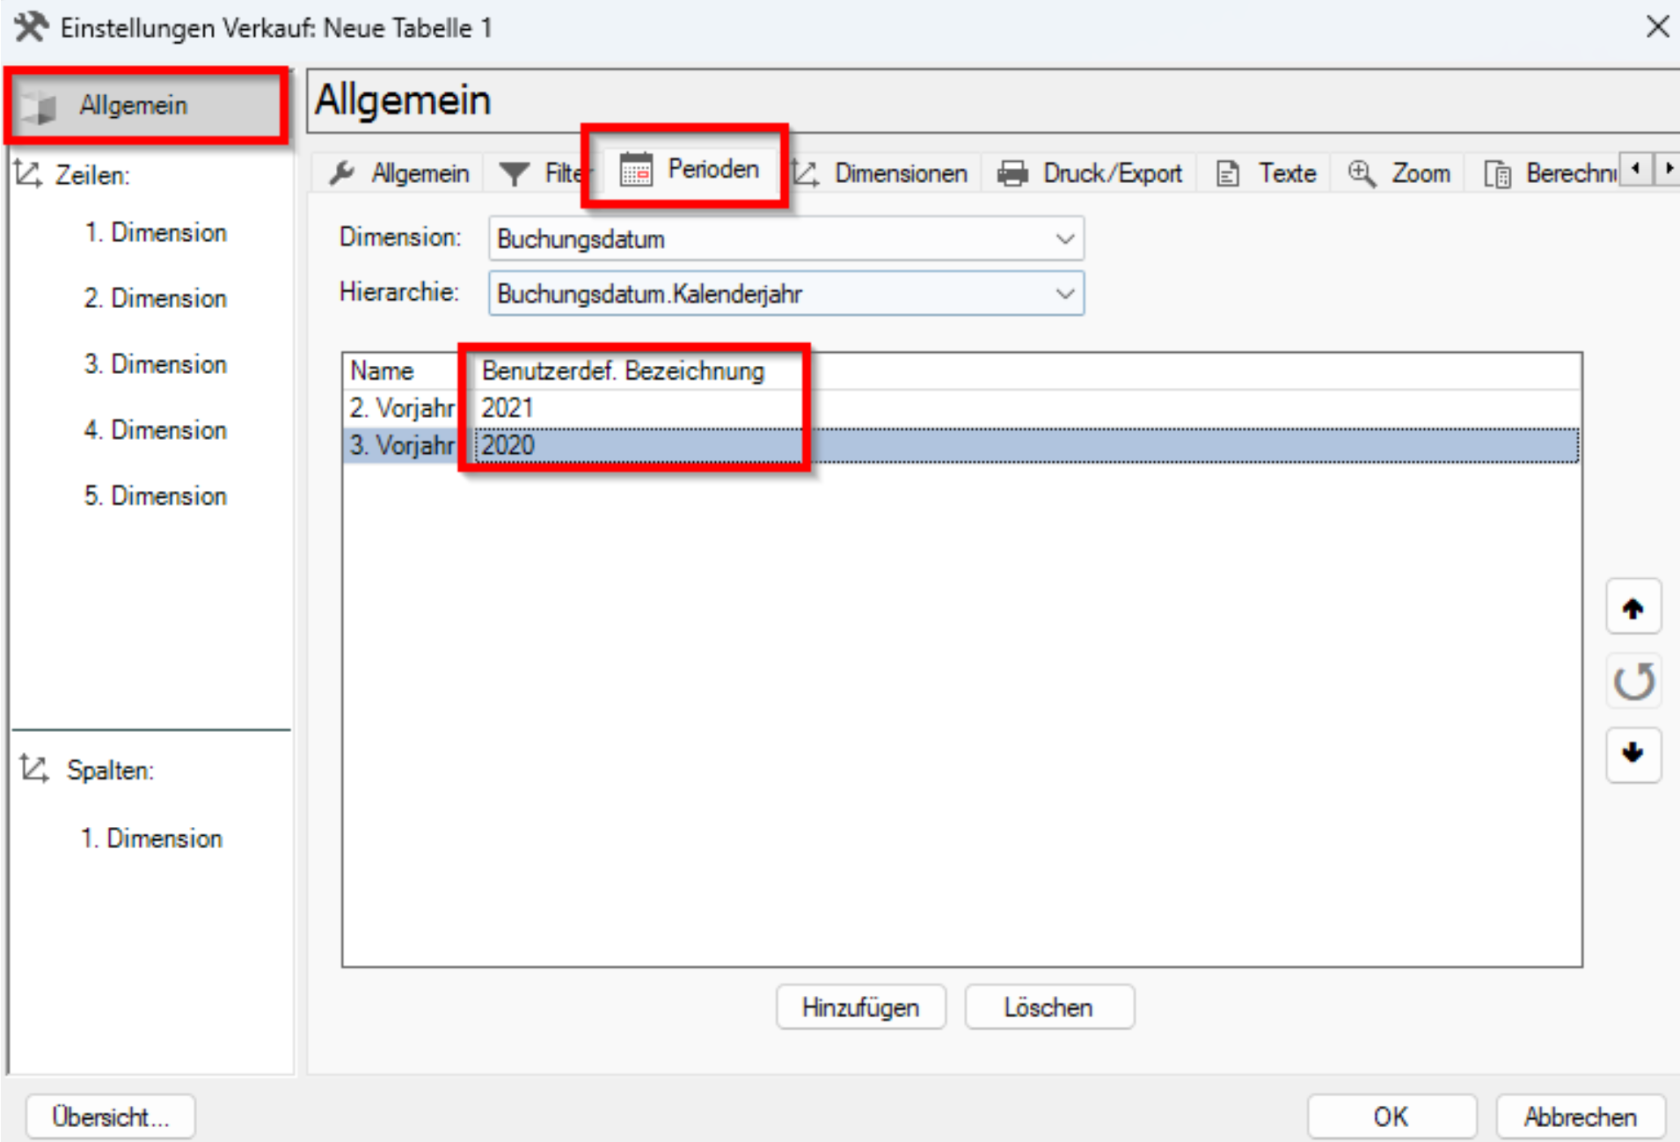Screen dimensions: 1680x1142
Task: Select Zeilen 4. Dimension
Action: (x=155, y=430)
